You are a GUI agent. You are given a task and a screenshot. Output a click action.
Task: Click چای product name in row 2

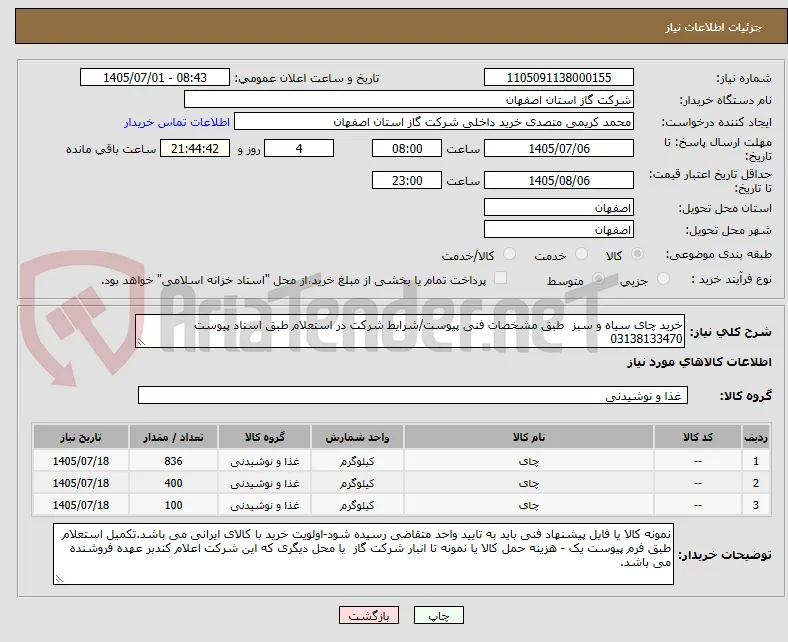coord(529,484)
